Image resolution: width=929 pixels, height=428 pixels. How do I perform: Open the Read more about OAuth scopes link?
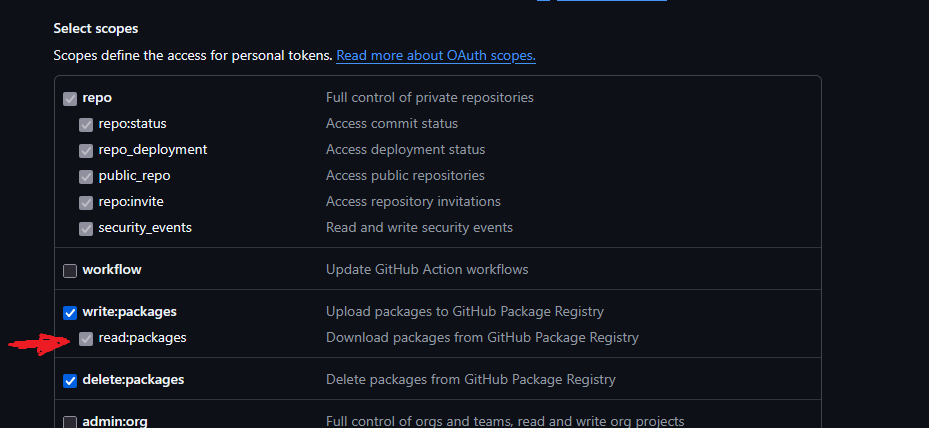[x=435, y=56]
